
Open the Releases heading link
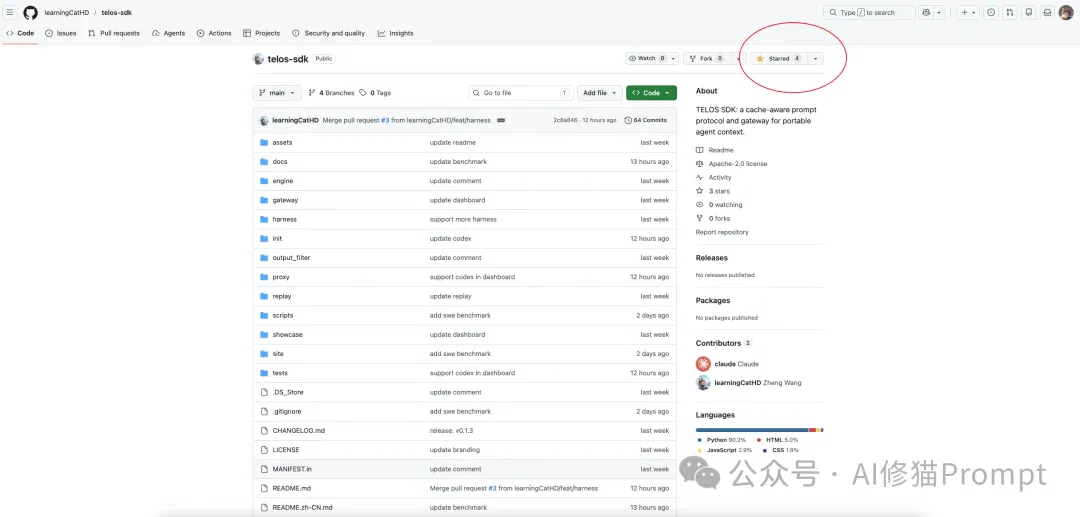click(x=712, y=257)
